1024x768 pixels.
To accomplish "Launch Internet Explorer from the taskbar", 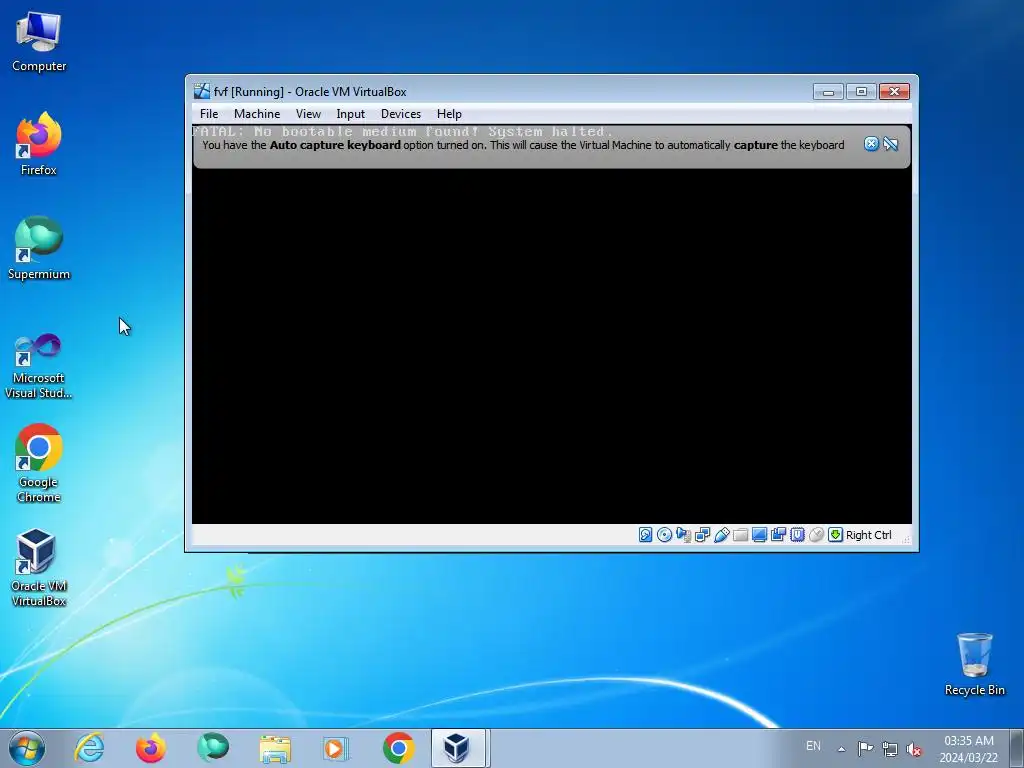I will [89, 748].
